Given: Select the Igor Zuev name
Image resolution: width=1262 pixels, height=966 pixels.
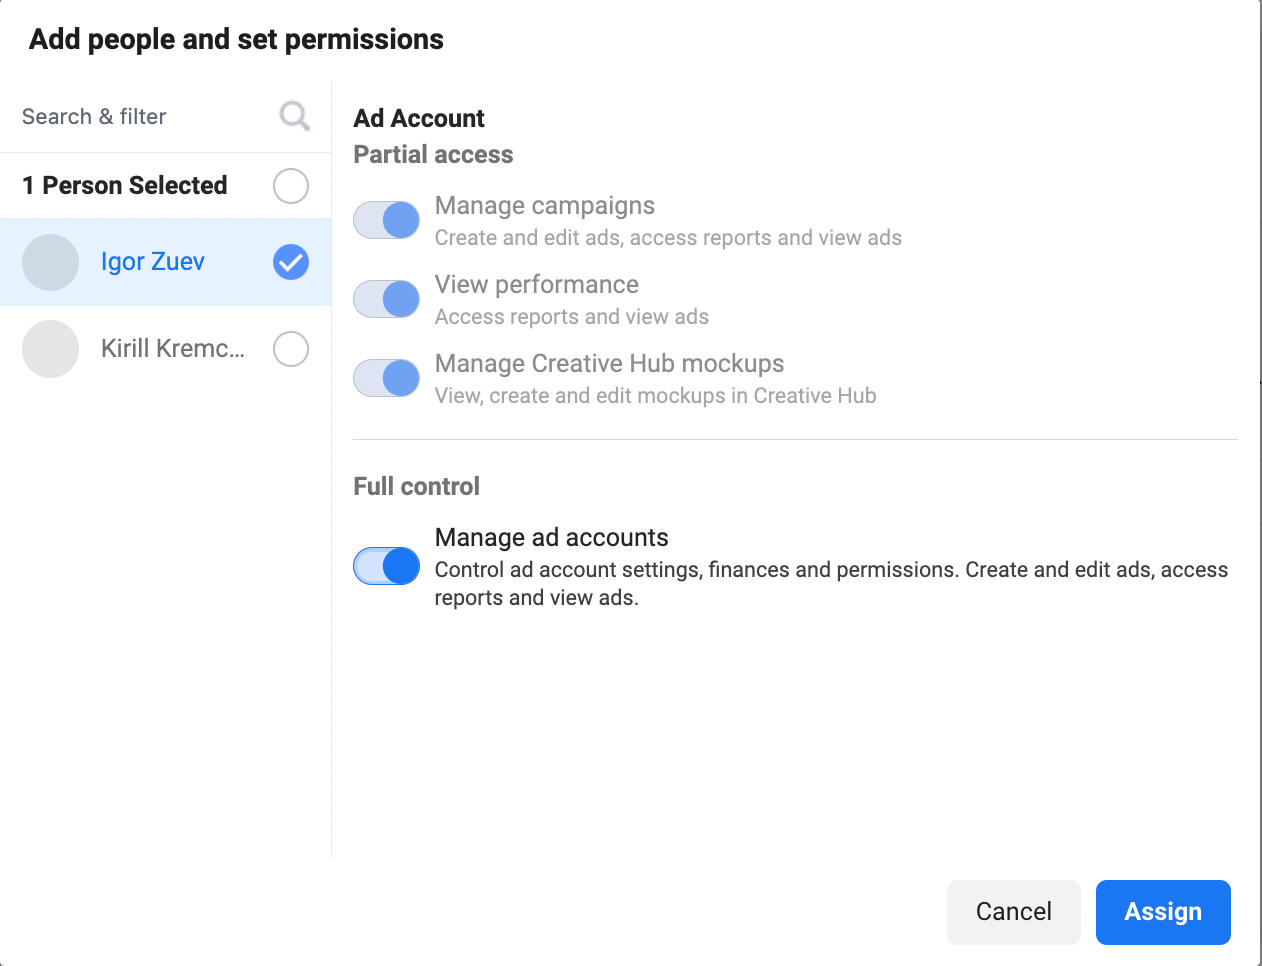Looking at the screenshot, I should [x=153, y=262].
